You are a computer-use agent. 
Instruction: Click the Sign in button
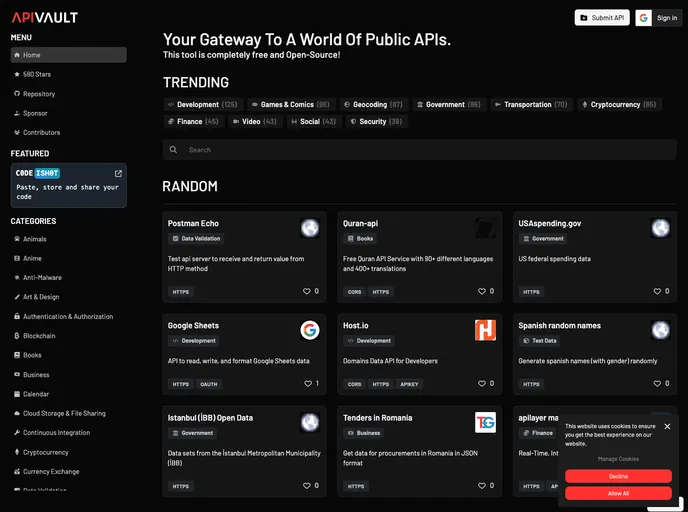tap(667, 18)
